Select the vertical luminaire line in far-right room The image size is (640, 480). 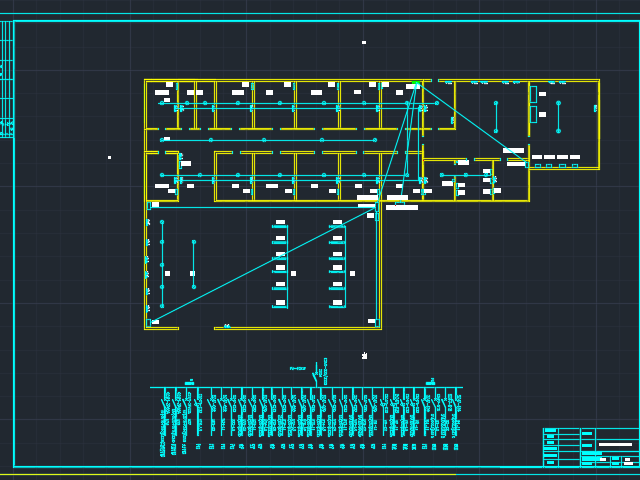[x=558, y=117]
